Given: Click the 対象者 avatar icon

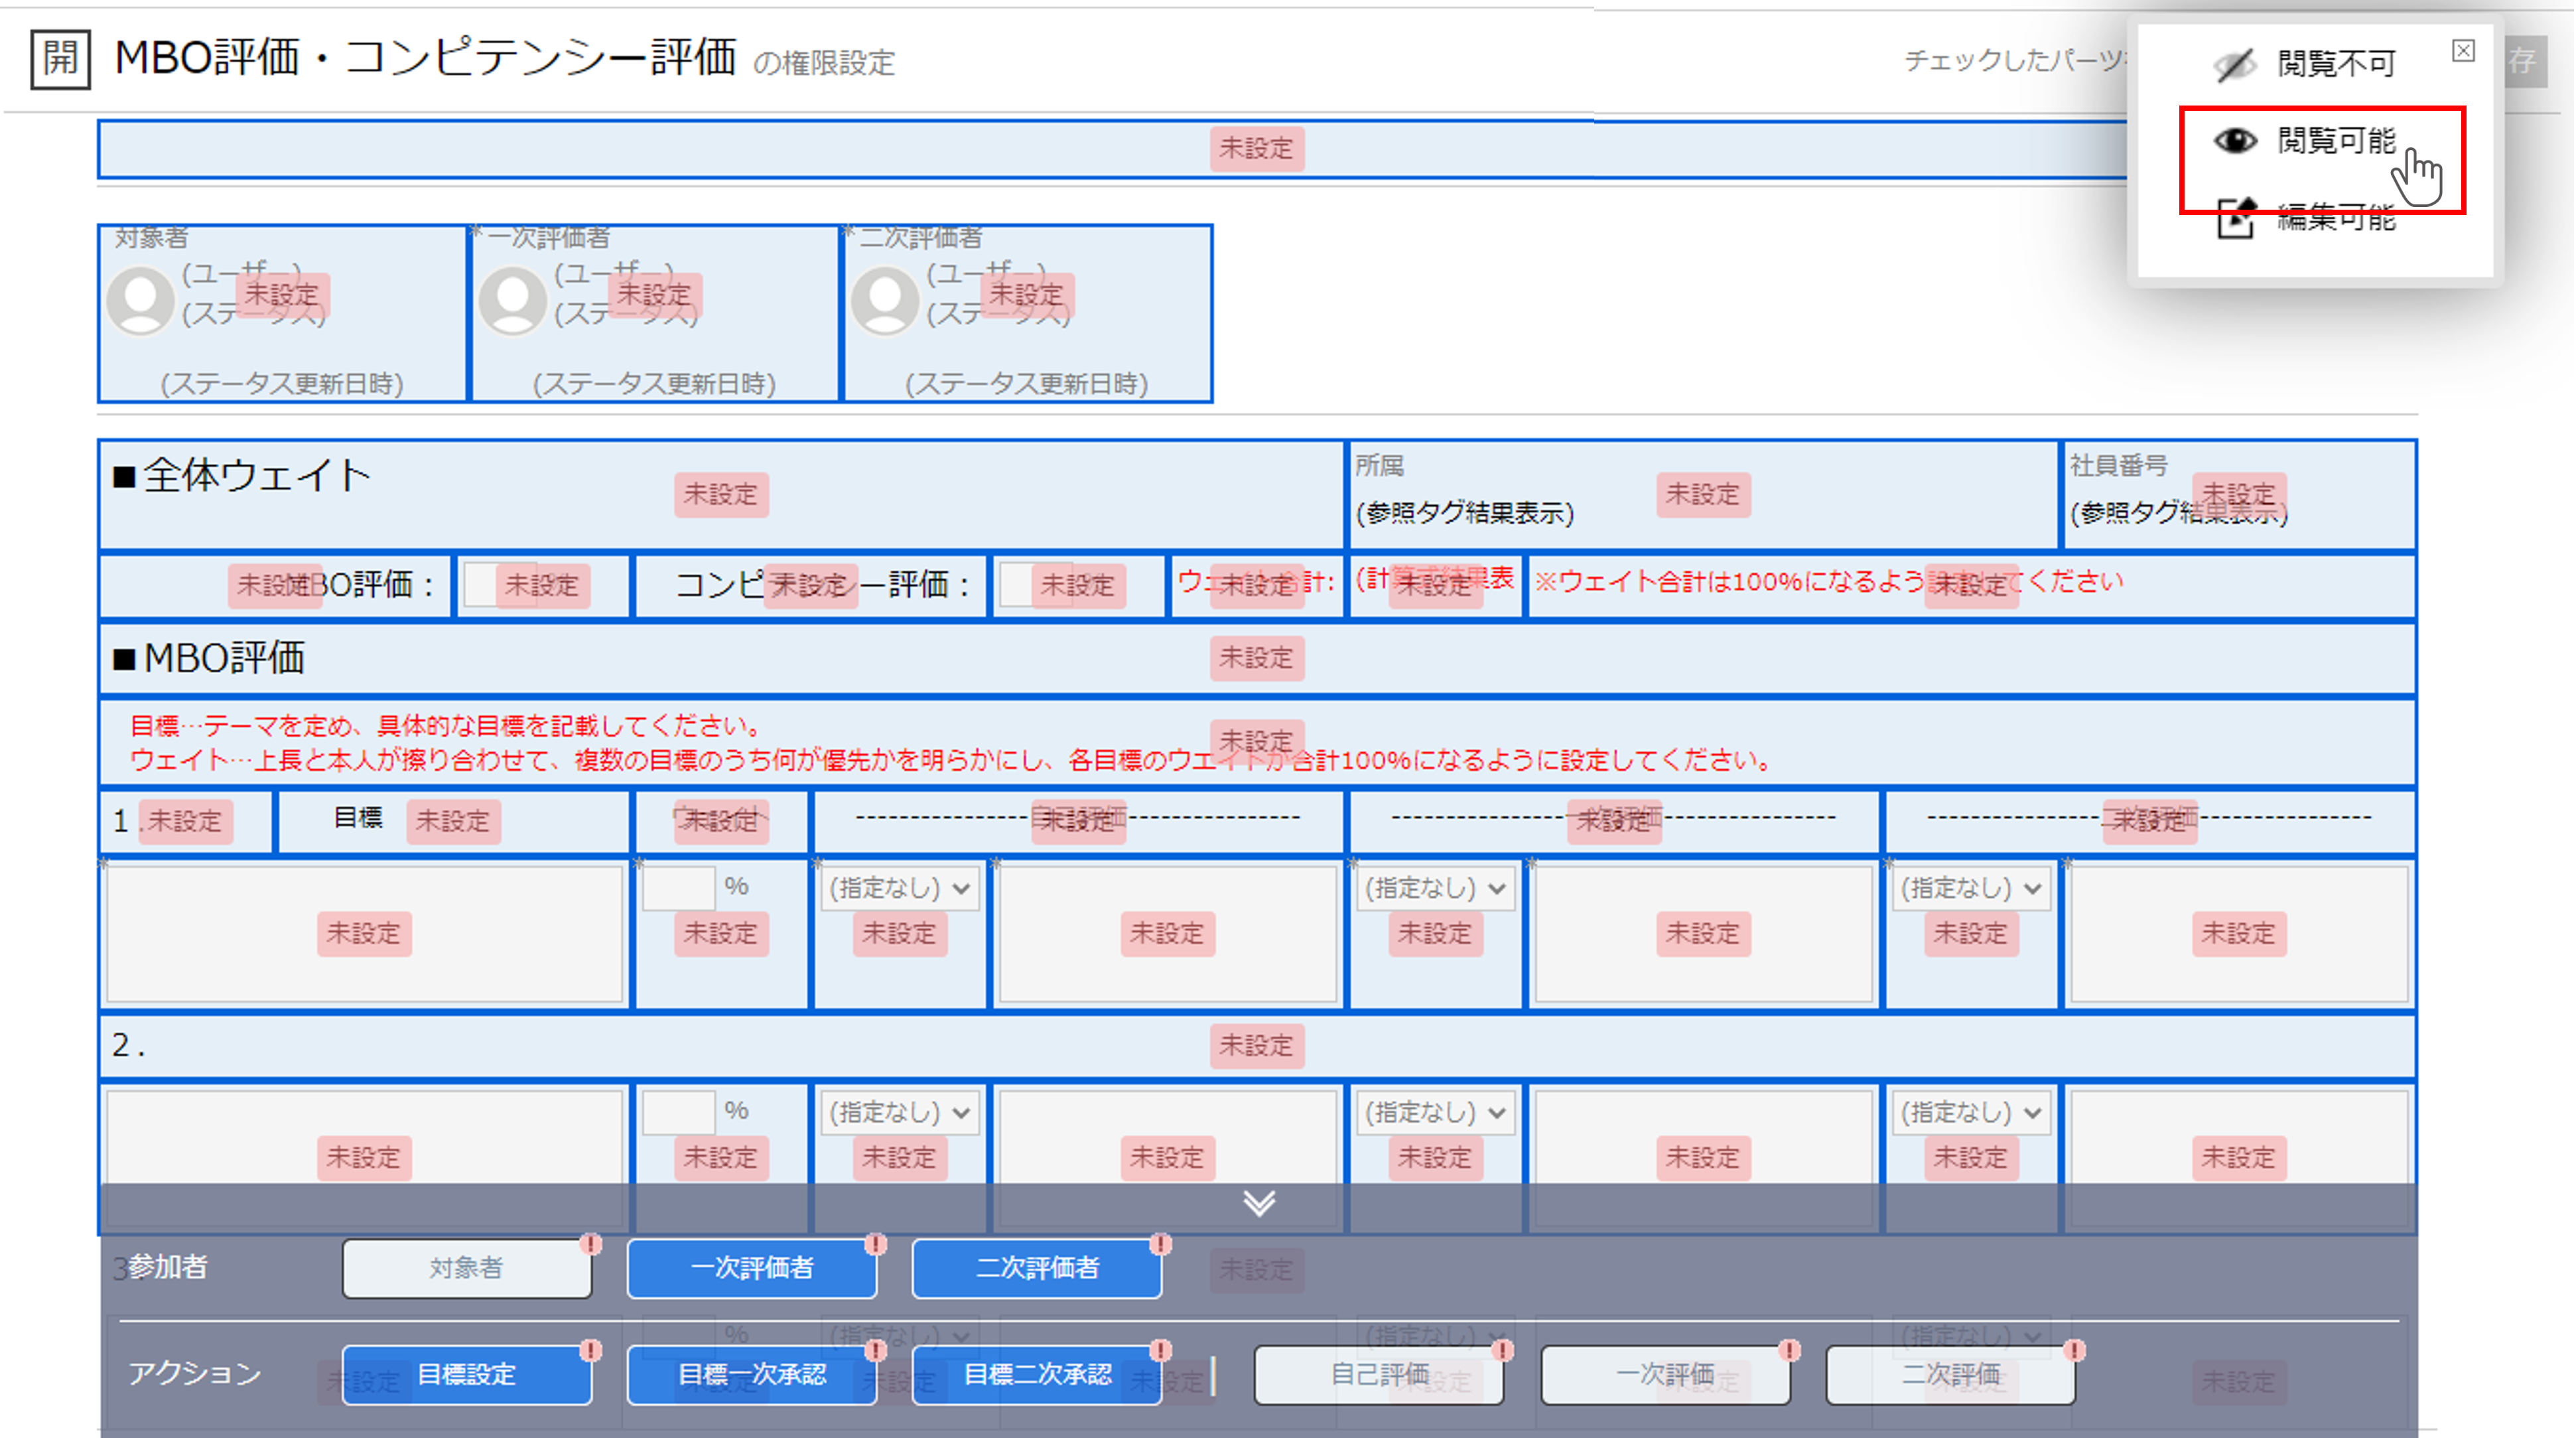Looking at the screenshot, I should point(140,300).
